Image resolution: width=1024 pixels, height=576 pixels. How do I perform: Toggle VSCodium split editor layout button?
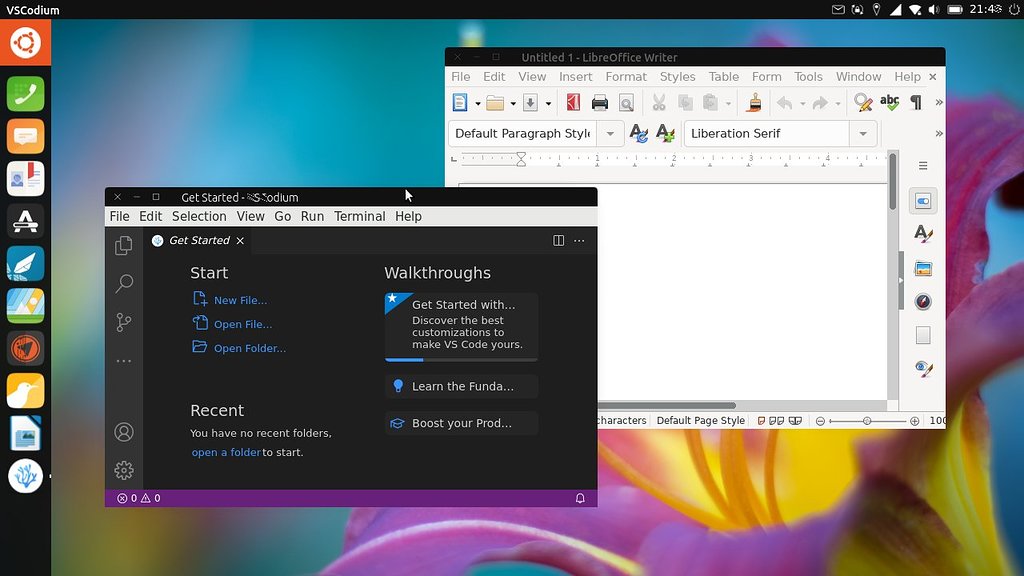(x=558, y=240)
